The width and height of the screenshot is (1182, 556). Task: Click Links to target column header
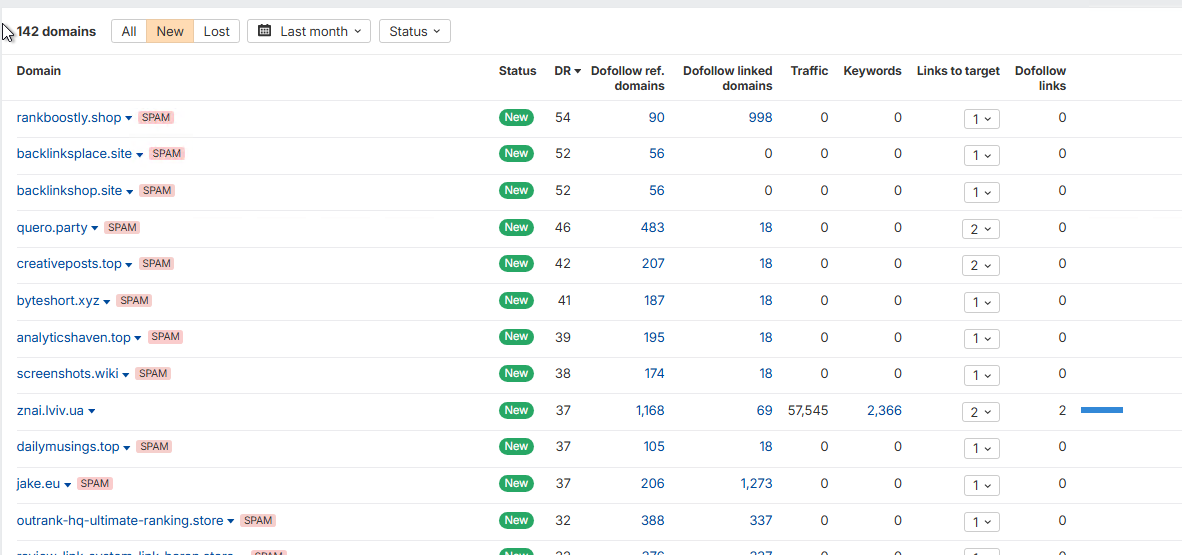[958, 71]
